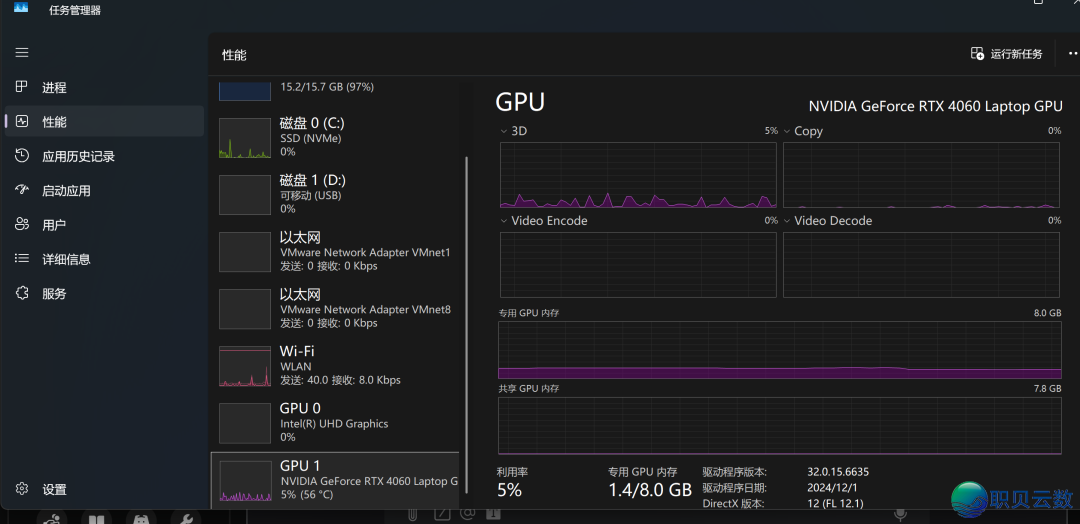Click the 8.0 GB dedicated memory limit label
The image size is (1080, 524).
pos(1048,313)
